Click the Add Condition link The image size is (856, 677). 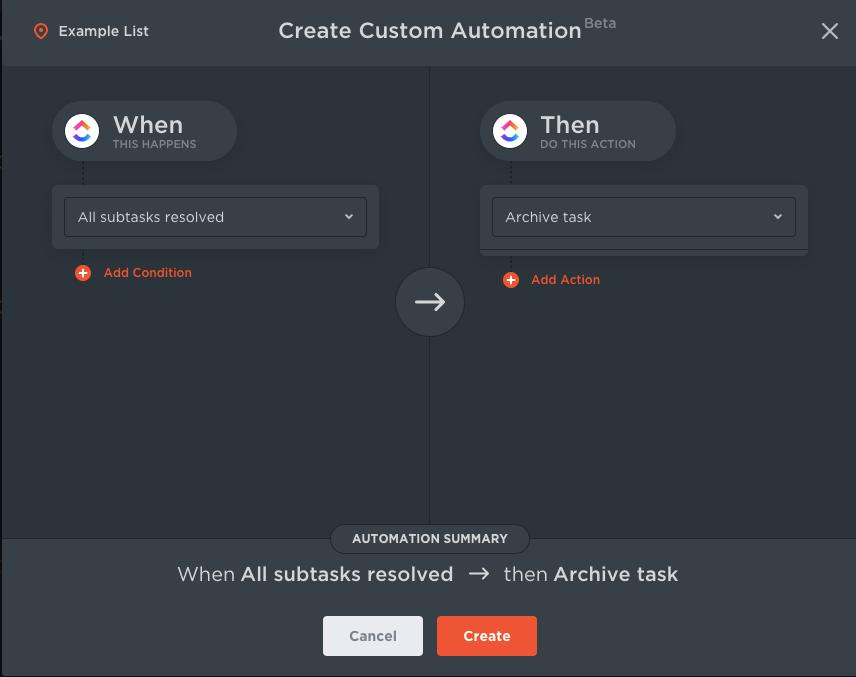pyautogui.click(x=148, y=273)
